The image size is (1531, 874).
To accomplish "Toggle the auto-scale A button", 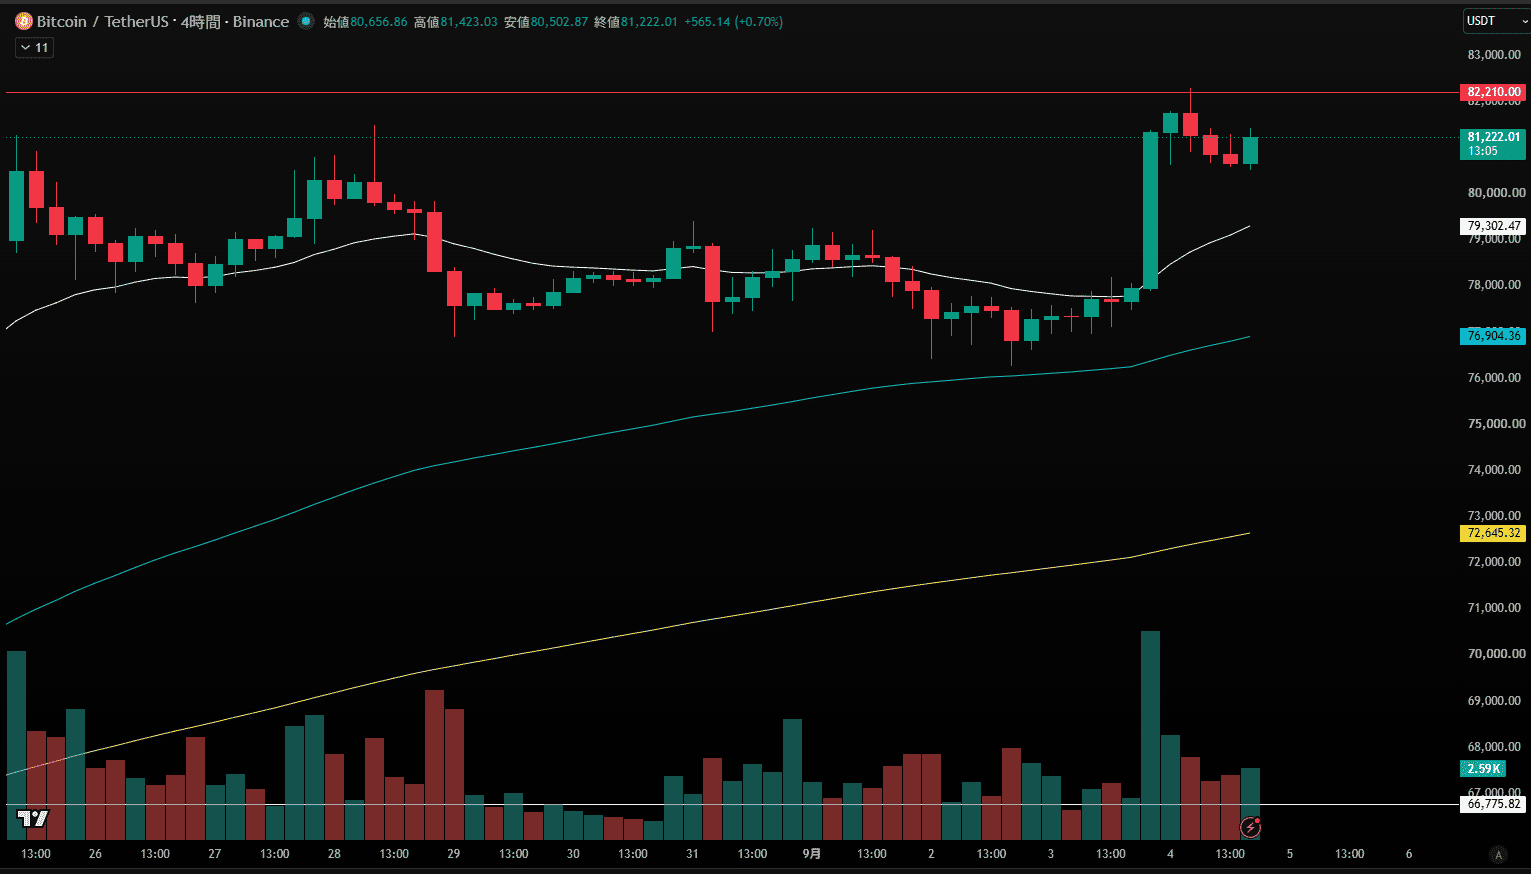I will coord(1497,854).
